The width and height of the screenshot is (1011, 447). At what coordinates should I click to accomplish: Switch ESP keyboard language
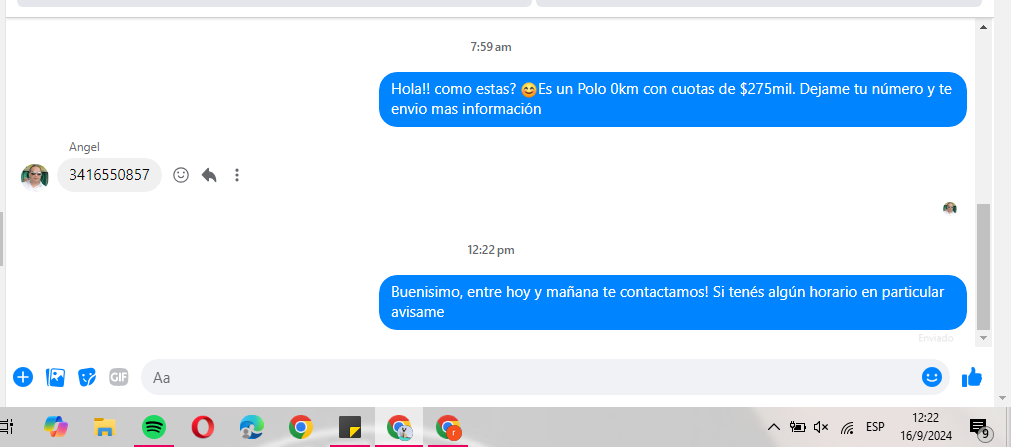875,427
